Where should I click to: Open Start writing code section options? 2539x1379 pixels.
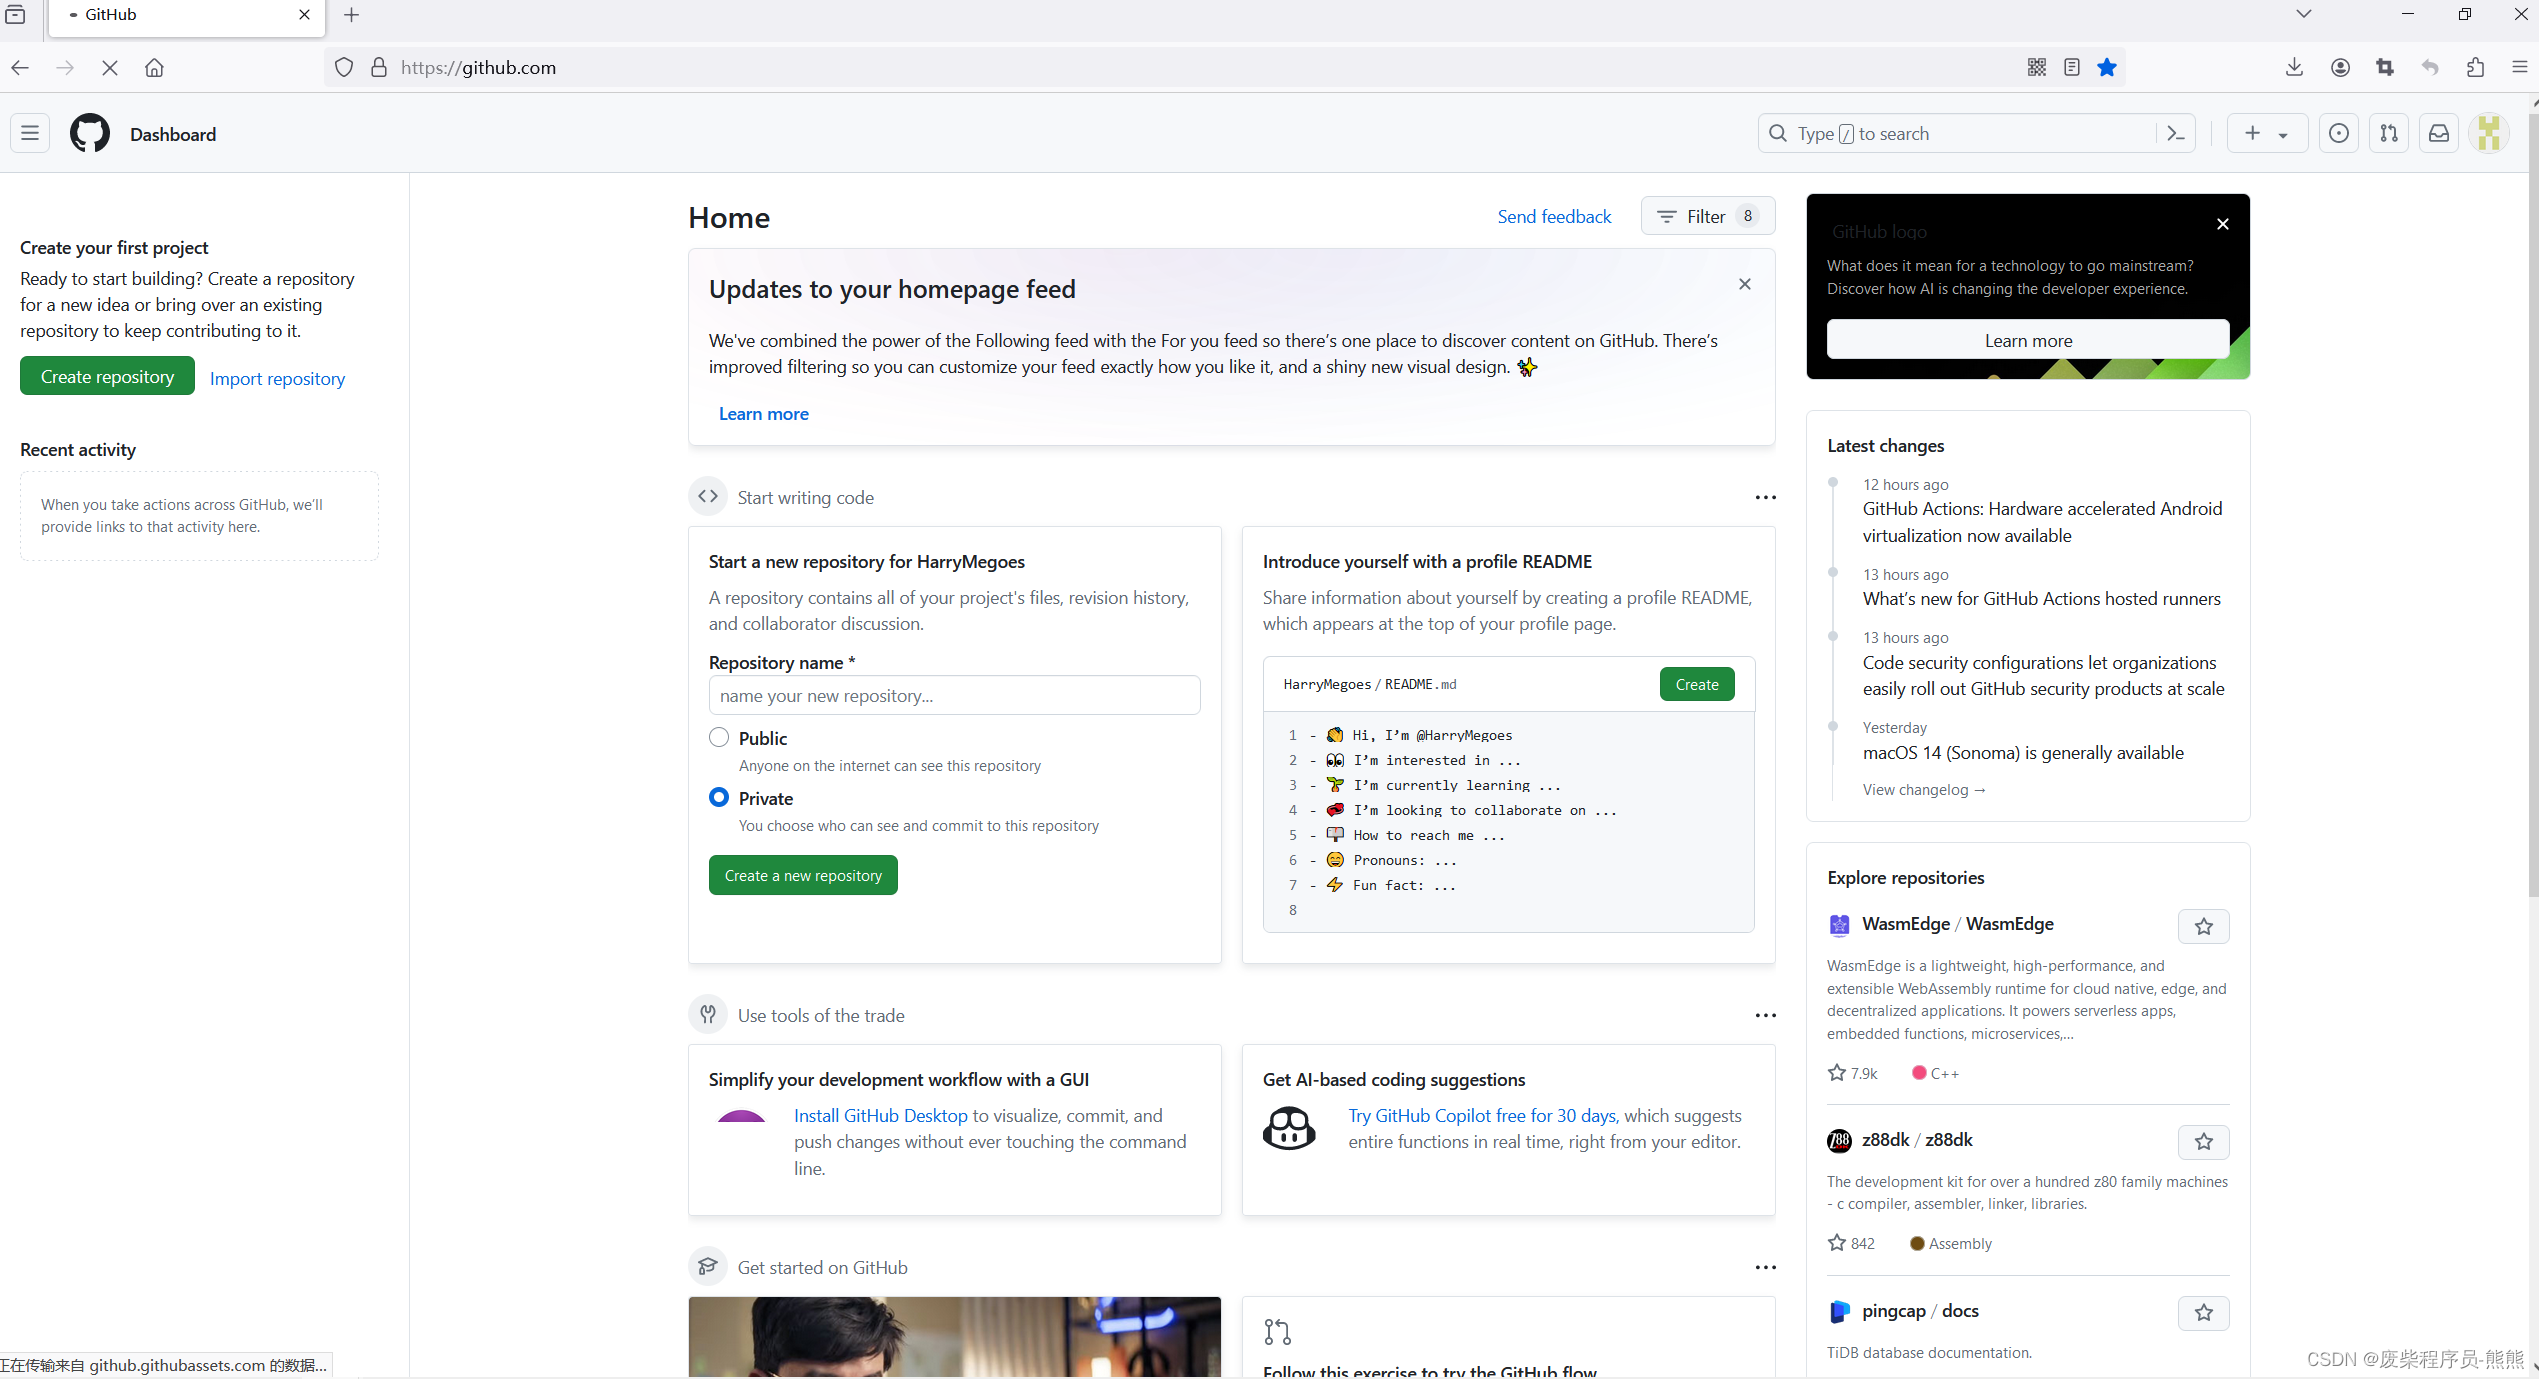(1766, 497)
